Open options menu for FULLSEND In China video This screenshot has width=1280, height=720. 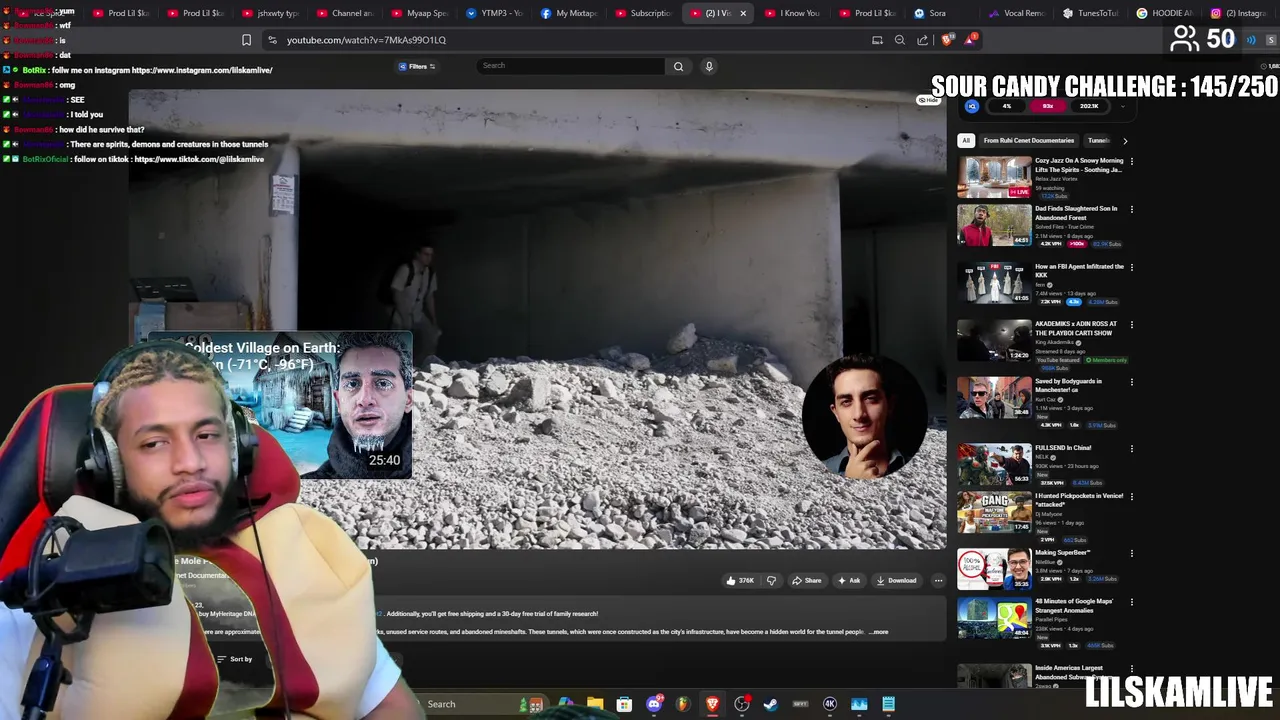[x=1131, y=448]
